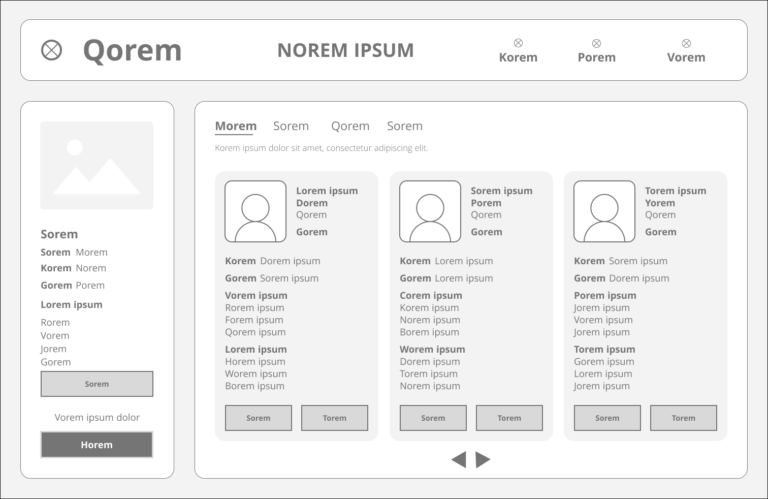Click the Korem ipsum dolor sit amet description

pos(321,148)
